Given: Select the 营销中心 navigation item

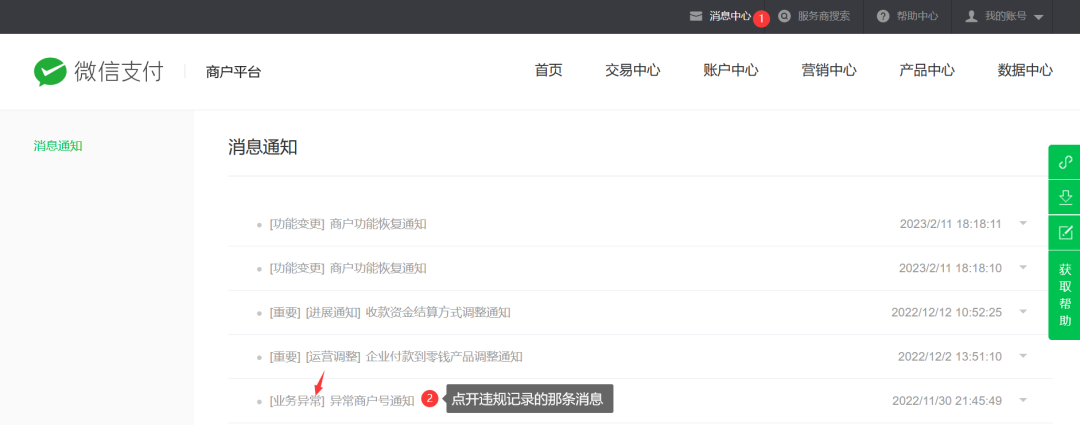Looking at the screenshot, I should click(x=828, y=70).
